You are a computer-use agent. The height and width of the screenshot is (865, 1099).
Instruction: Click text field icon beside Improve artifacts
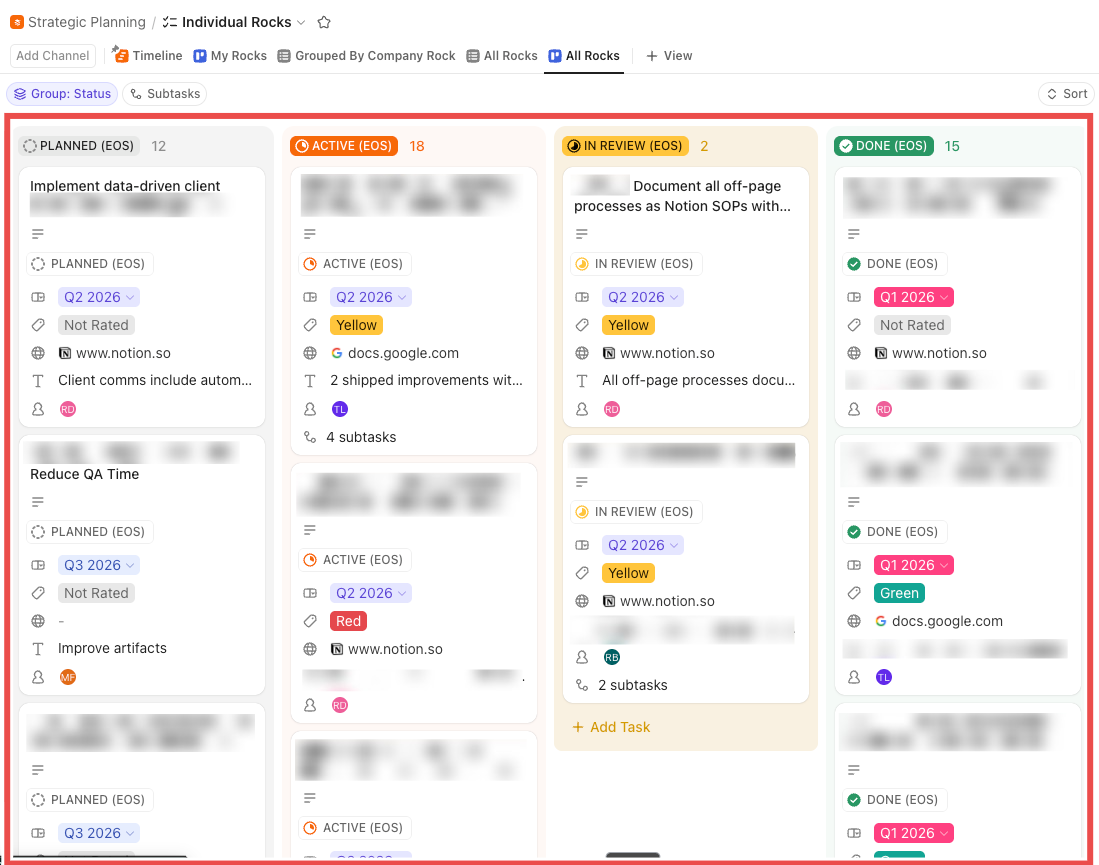(38, 649)
